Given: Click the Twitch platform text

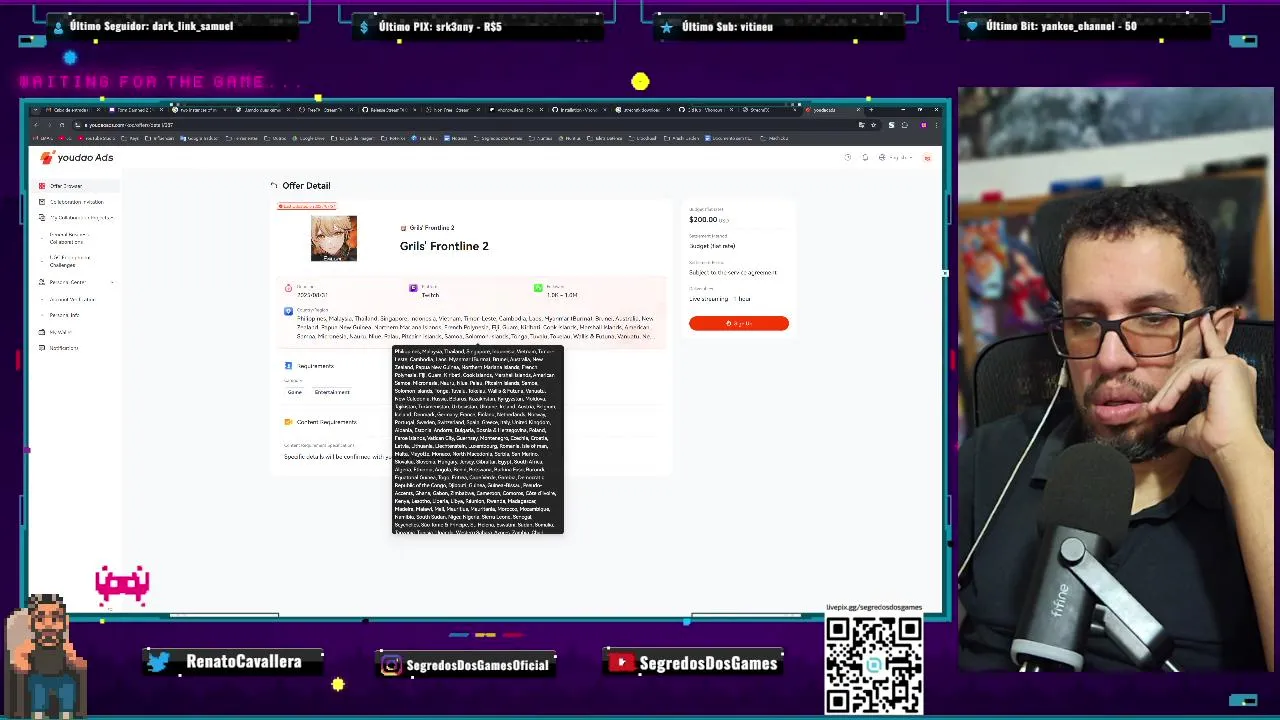Looking at the screenshot, I should (x=430, y=295).
